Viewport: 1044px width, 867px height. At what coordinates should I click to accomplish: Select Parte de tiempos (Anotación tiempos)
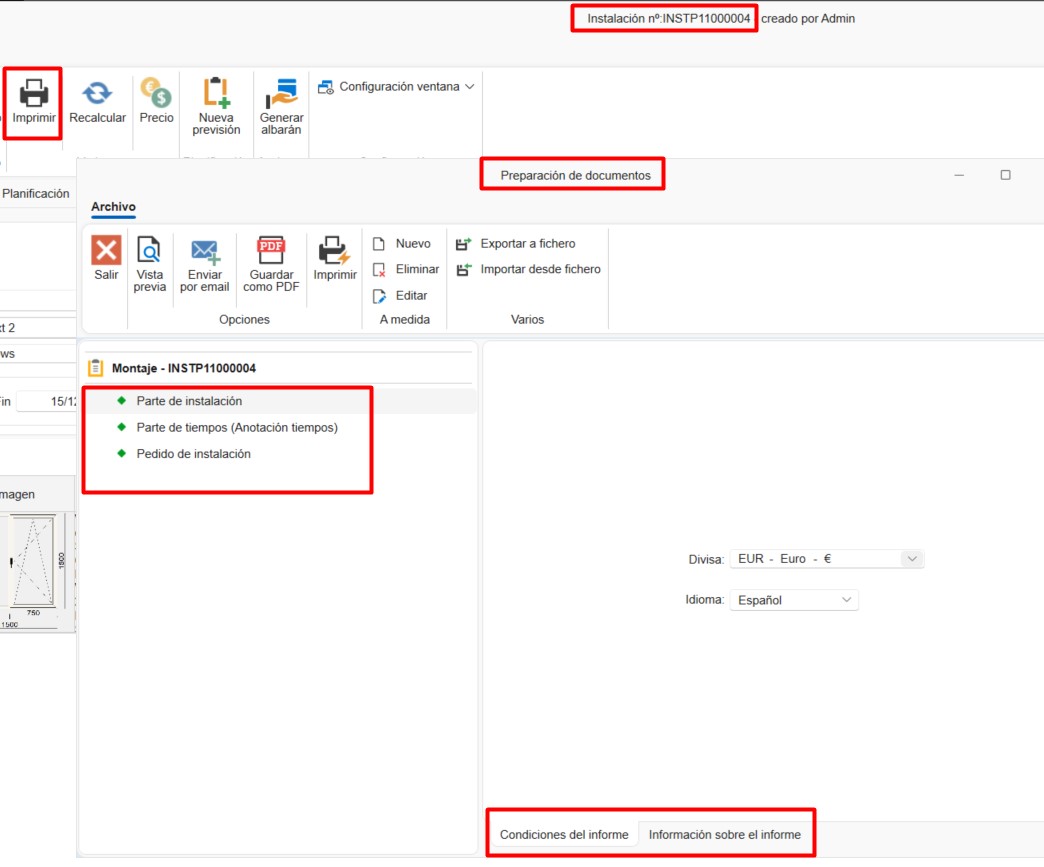pos(237,427)
